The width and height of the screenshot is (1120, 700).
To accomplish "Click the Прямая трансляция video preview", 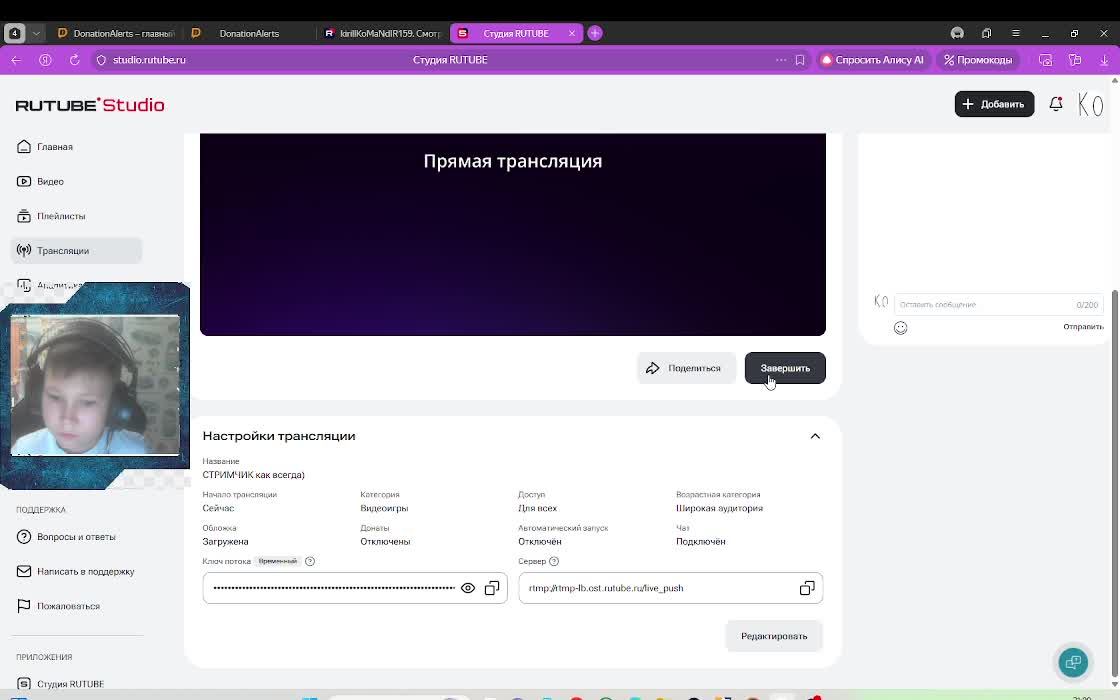I will (x=513, y=234).
